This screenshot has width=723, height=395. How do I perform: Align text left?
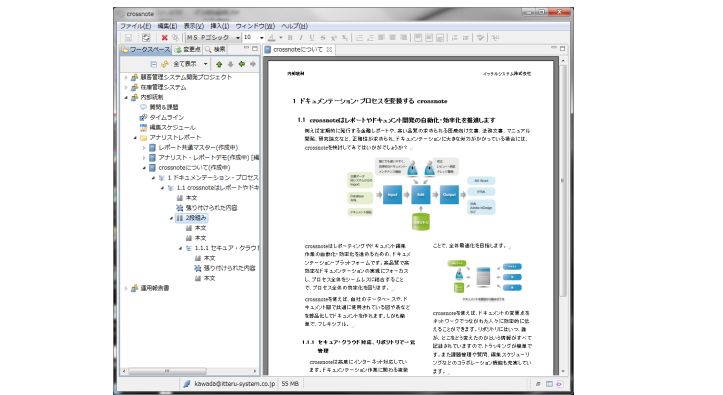tap(381, 38)
